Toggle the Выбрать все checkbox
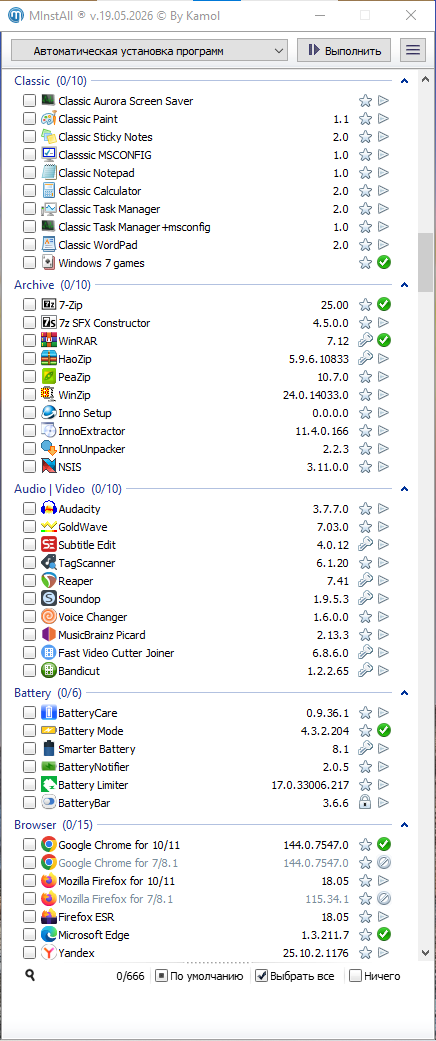The image size is (436, 1041). [x=261, y=976]
